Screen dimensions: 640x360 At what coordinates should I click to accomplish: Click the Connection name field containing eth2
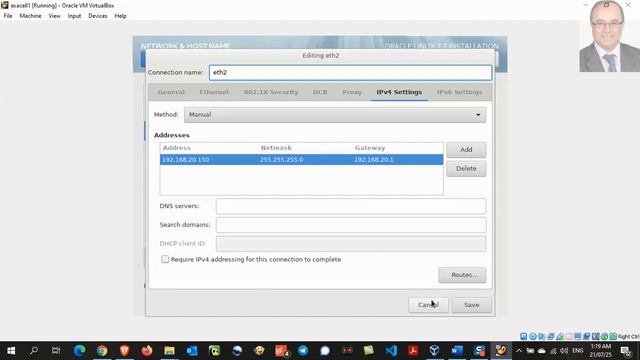(x=351, y=73)
